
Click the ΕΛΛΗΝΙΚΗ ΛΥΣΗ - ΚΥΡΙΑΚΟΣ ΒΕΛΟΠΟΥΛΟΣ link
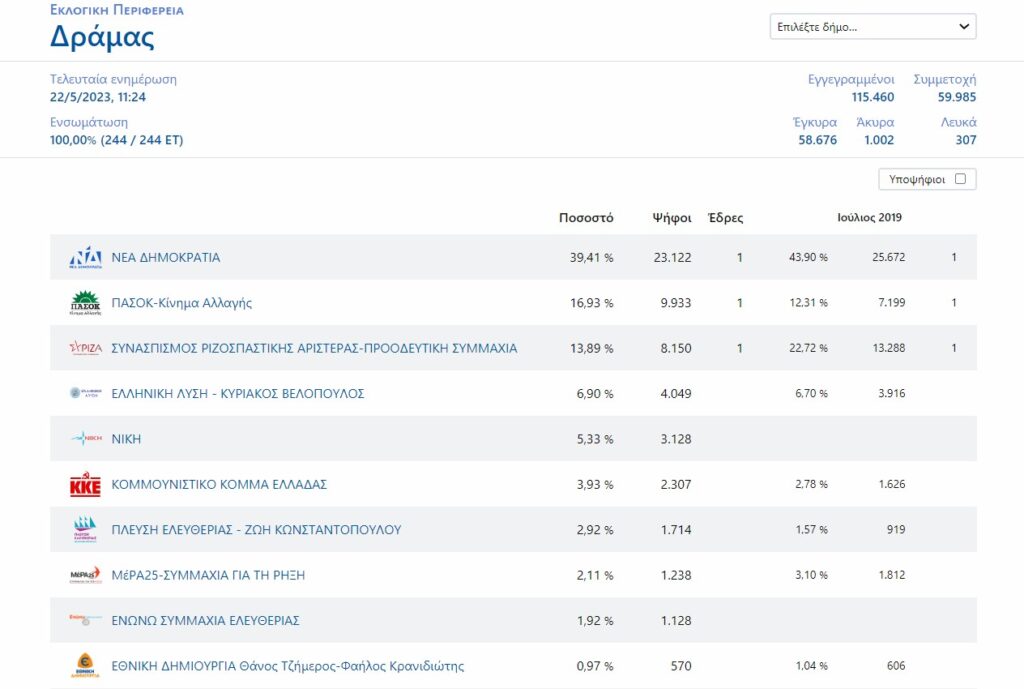pyautogui.click(x=237, y=394)
